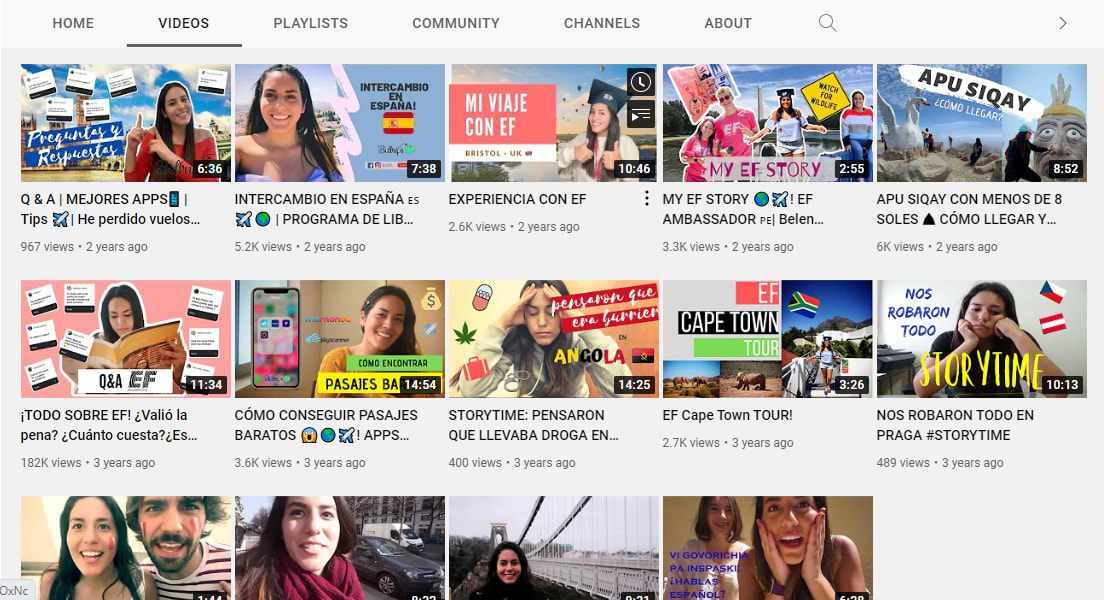Click the tab bar next-arrow chevron

(x=1062, y=23)
